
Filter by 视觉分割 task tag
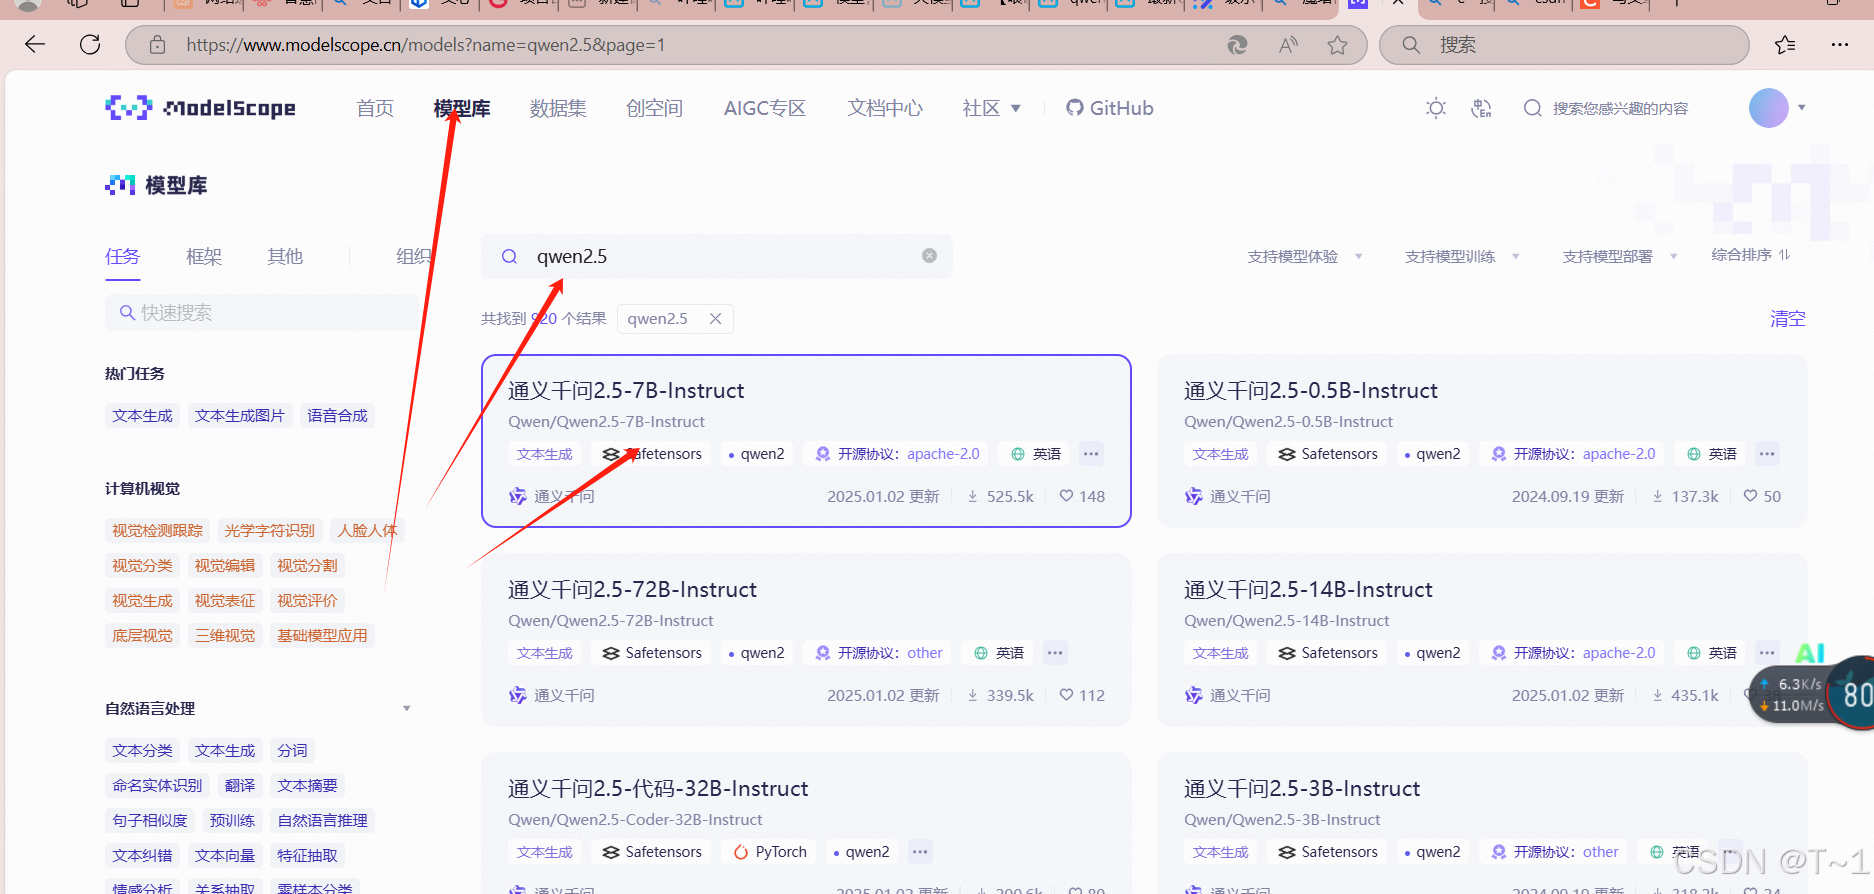307,566
